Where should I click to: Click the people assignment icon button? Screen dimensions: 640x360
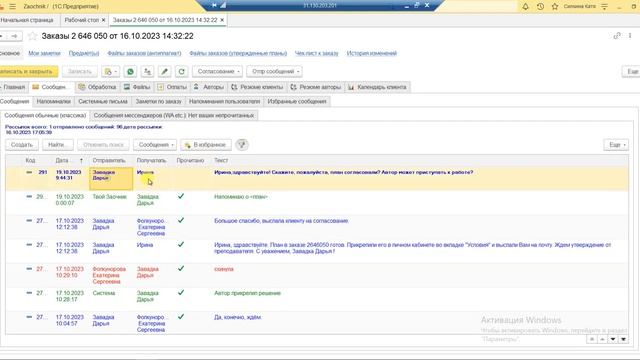coord(147,71)
